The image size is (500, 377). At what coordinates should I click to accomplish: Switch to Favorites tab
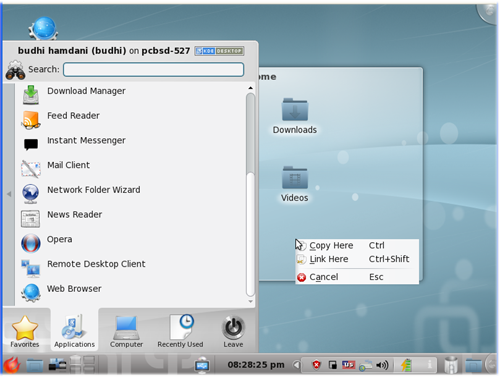click(25, 331)
